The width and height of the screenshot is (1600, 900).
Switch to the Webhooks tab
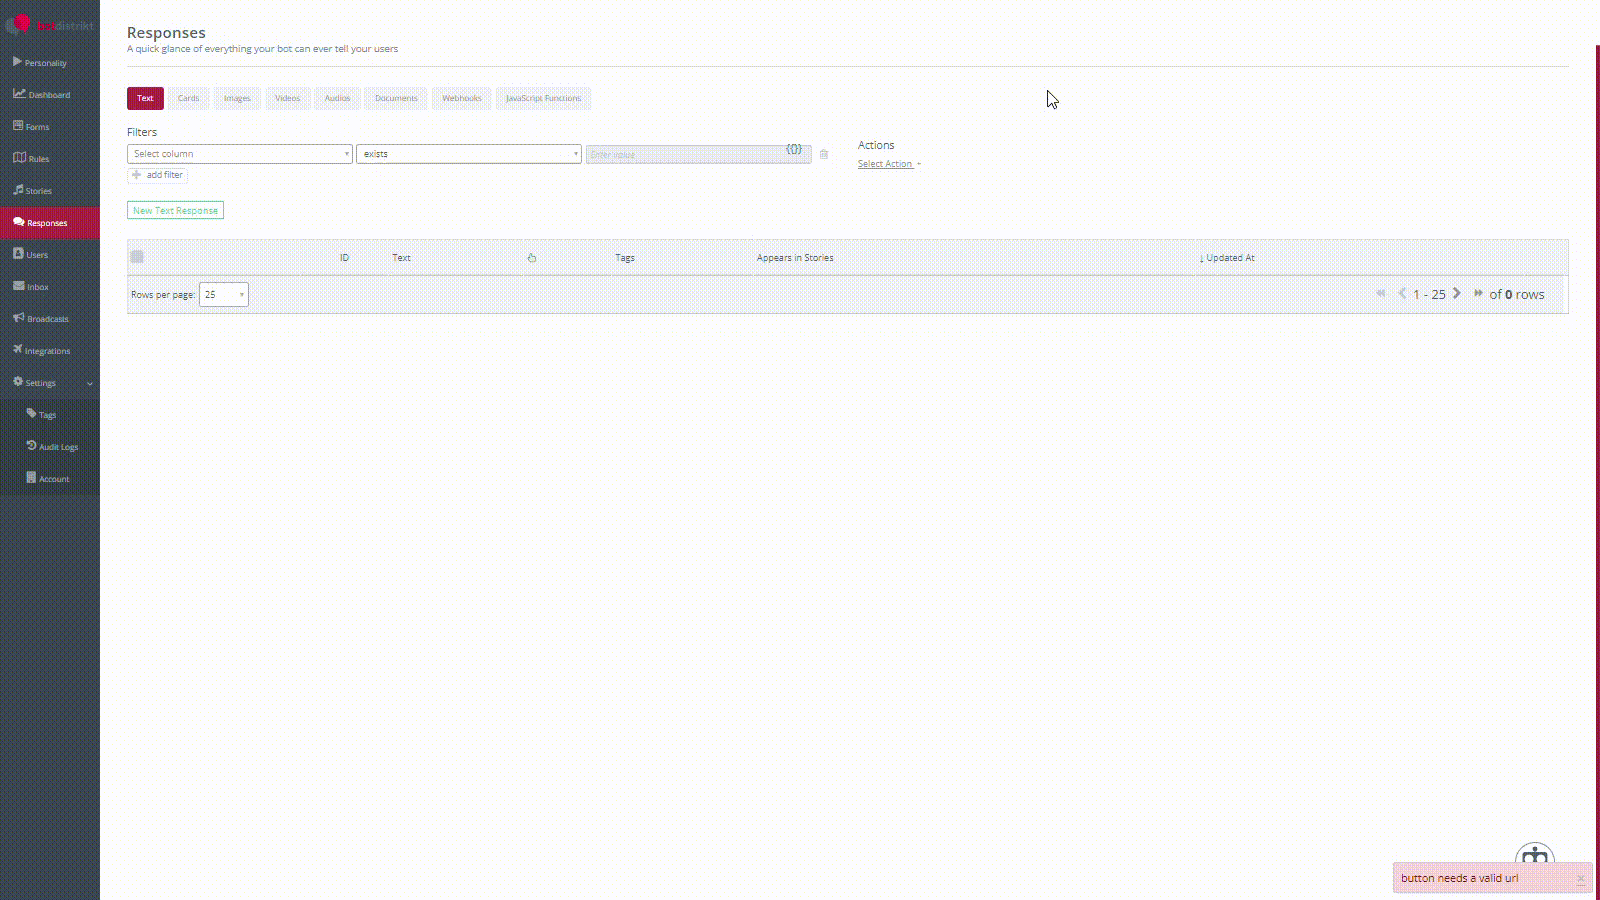tap(461, 98)
